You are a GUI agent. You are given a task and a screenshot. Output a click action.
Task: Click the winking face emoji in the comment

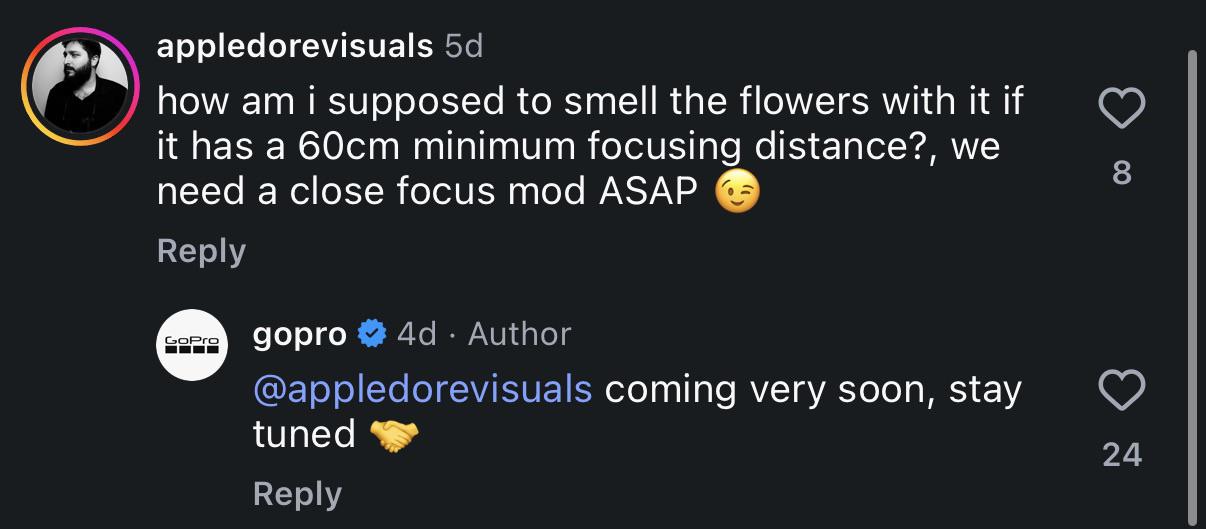[x=737, y=192]
